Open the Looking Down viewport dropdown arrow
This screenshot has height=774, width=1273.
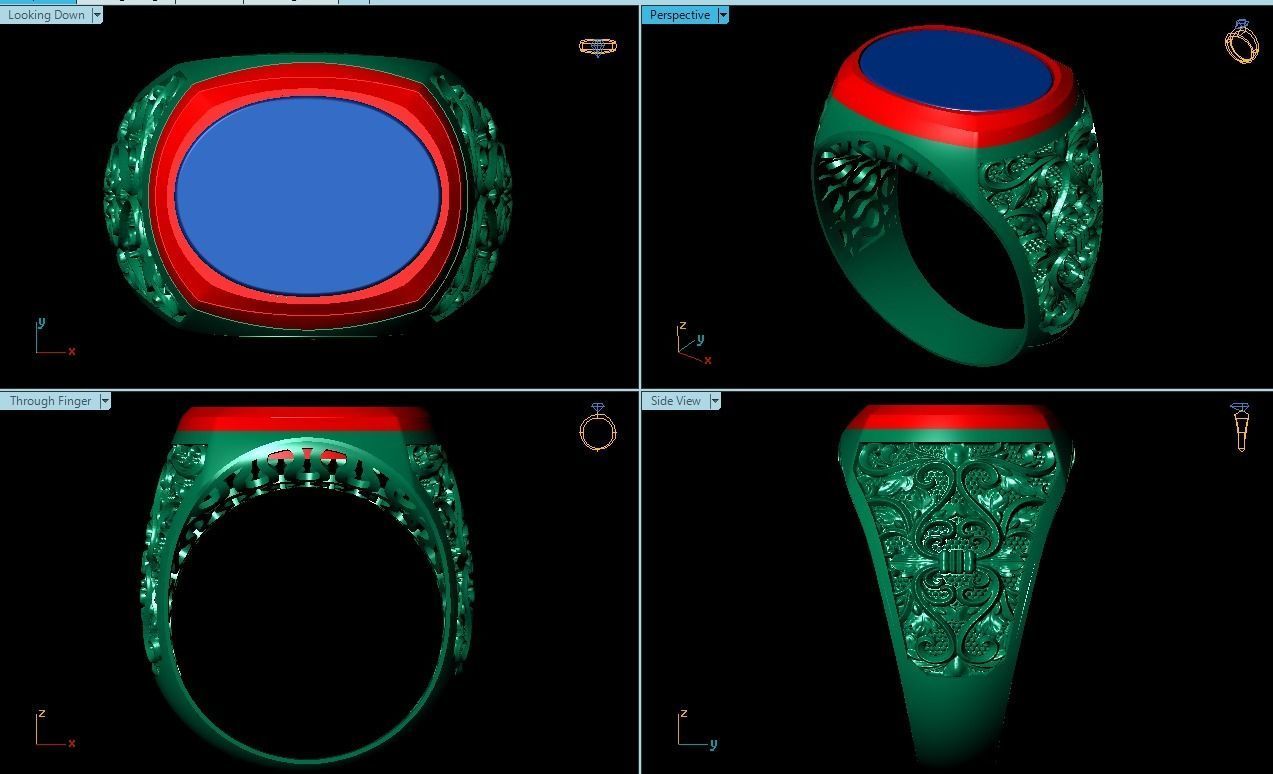pyautogui.click(x=97, y=15)
